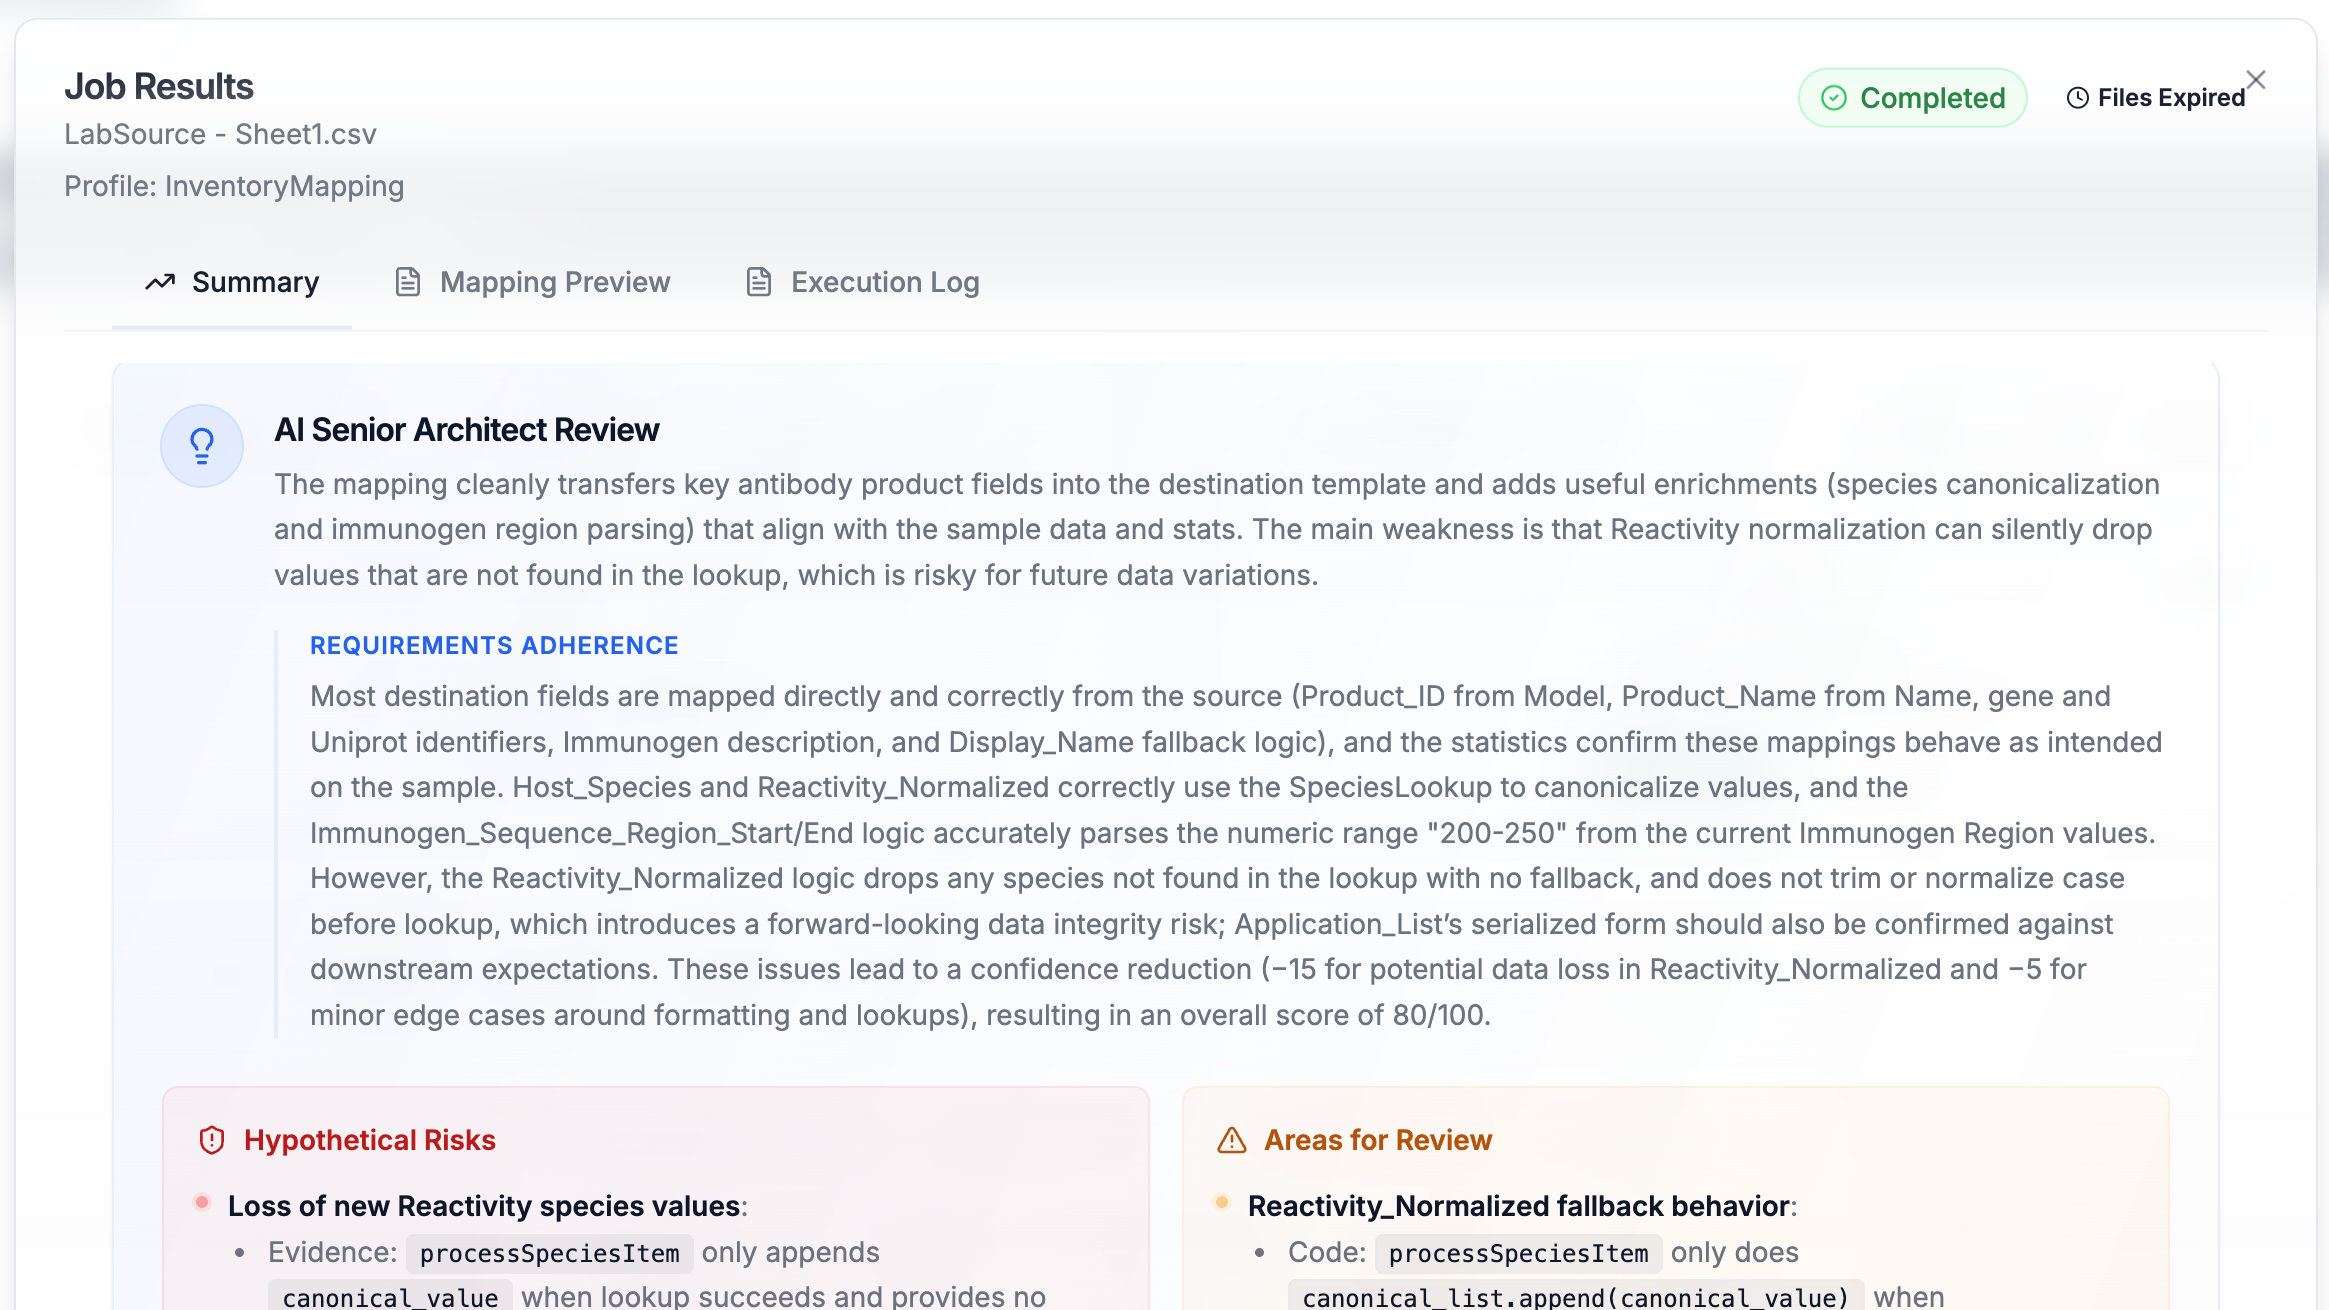Select the Summary tab

pos(255,282)
